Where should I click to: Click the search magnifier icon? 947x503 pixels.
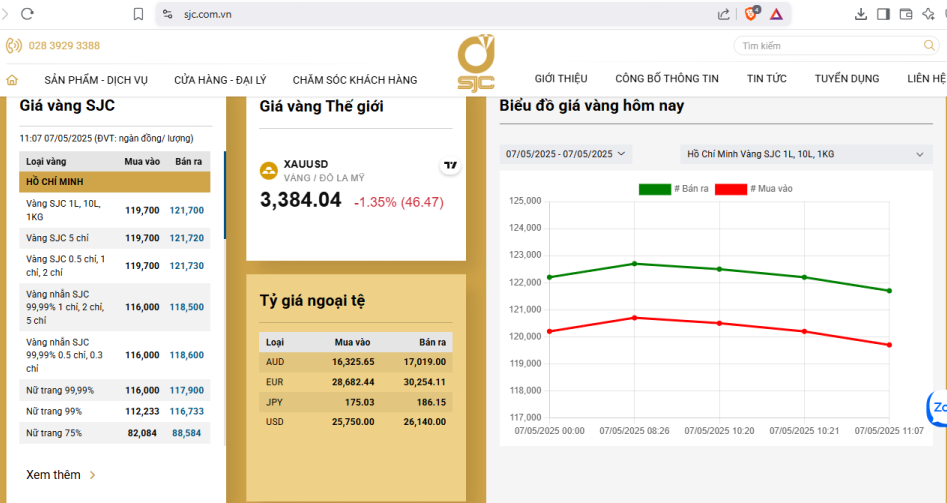pos(929,45)
